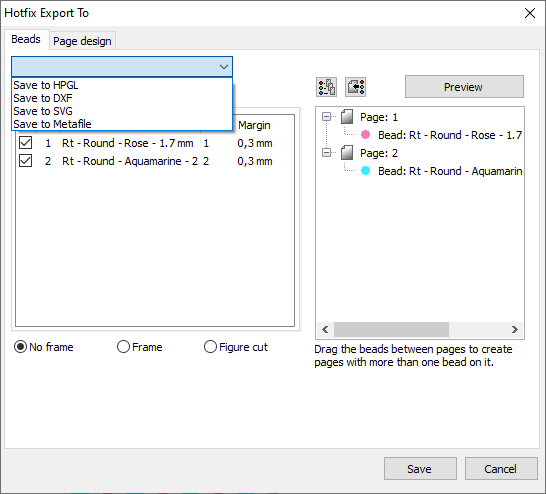Collapse the Page: 1 tree node

pos(326,117)
